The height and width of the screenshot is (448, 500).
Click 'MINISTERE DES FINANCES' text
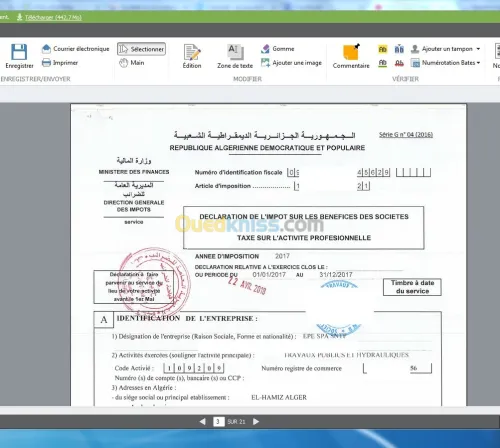(x=134, y=172)
